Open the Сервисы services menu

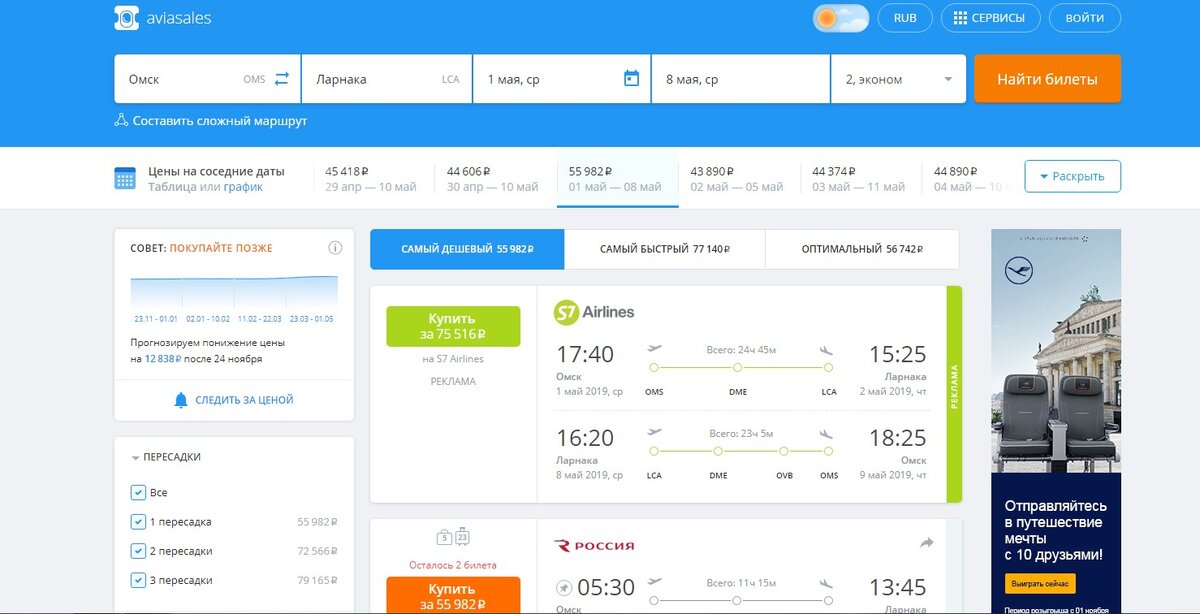[989, 18]
